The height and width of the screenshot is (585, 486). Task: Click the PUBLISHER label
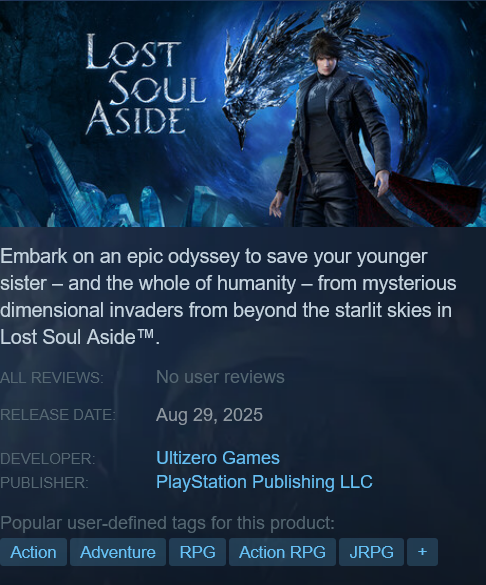tap(44, 483)
